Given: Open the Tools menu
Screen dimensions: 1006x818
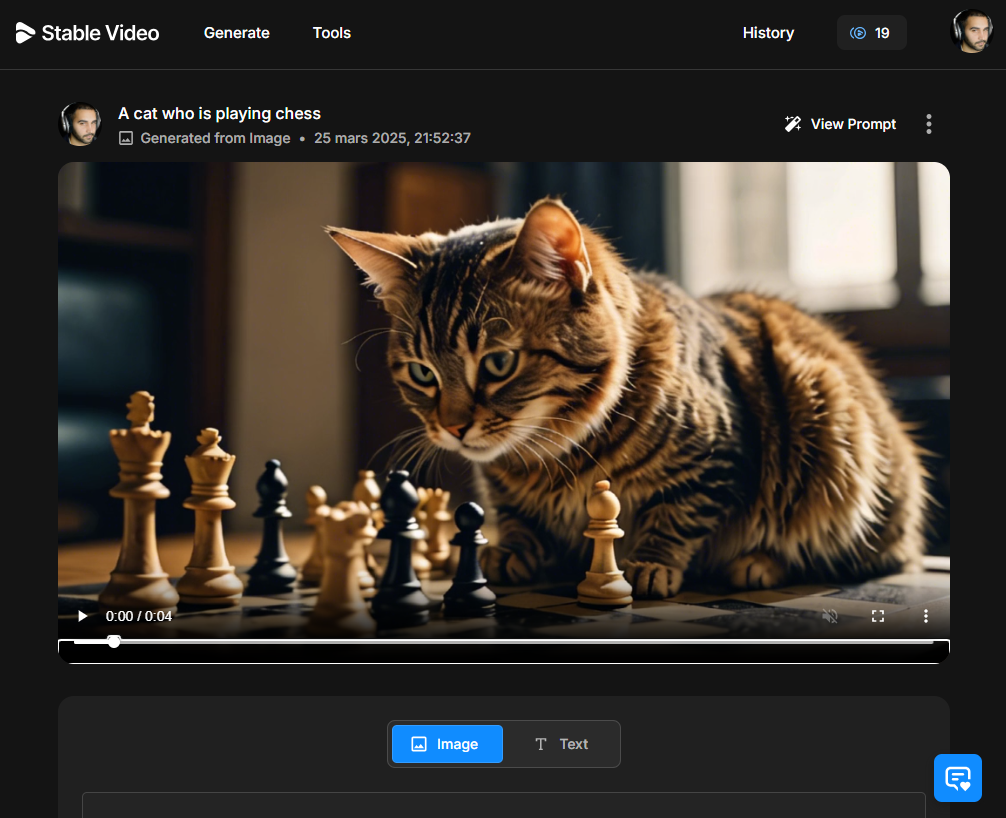Looking at the screenshot, I should [331, 33].
